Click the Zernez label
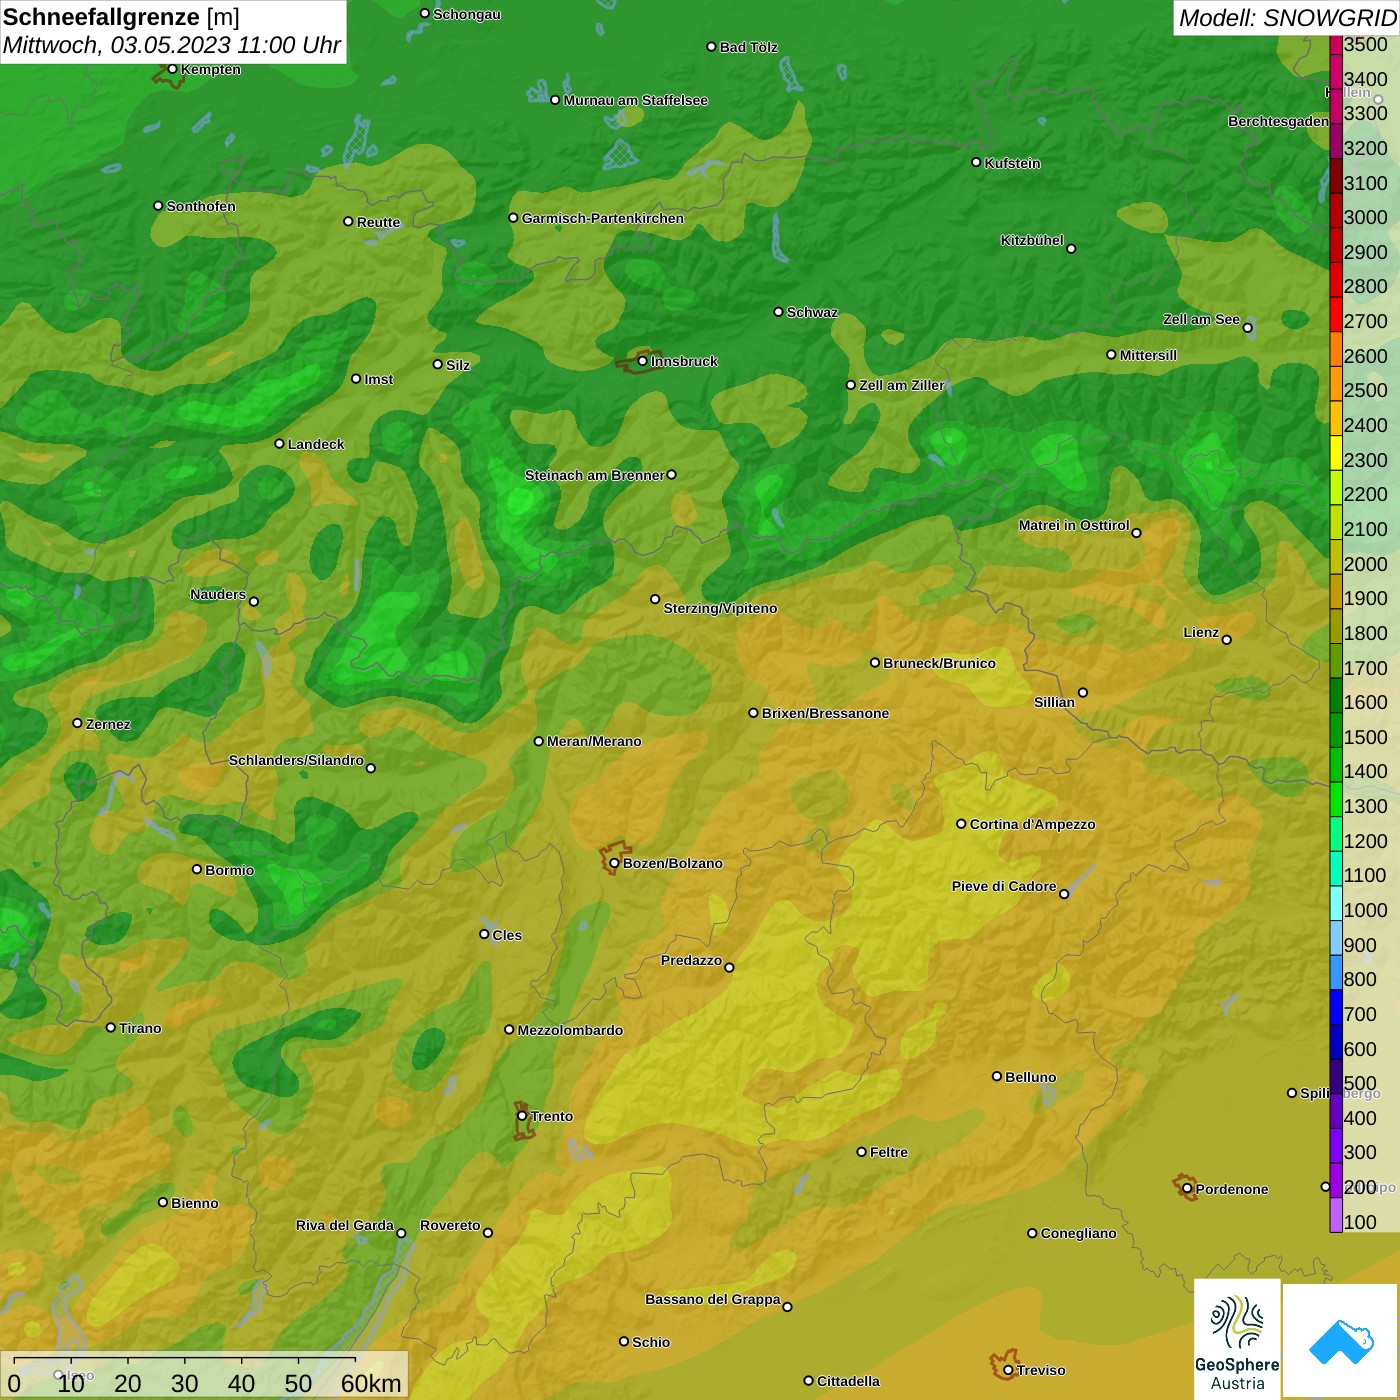The width and height of the screenshot is (1400, 1400). [x=108, y=724]
